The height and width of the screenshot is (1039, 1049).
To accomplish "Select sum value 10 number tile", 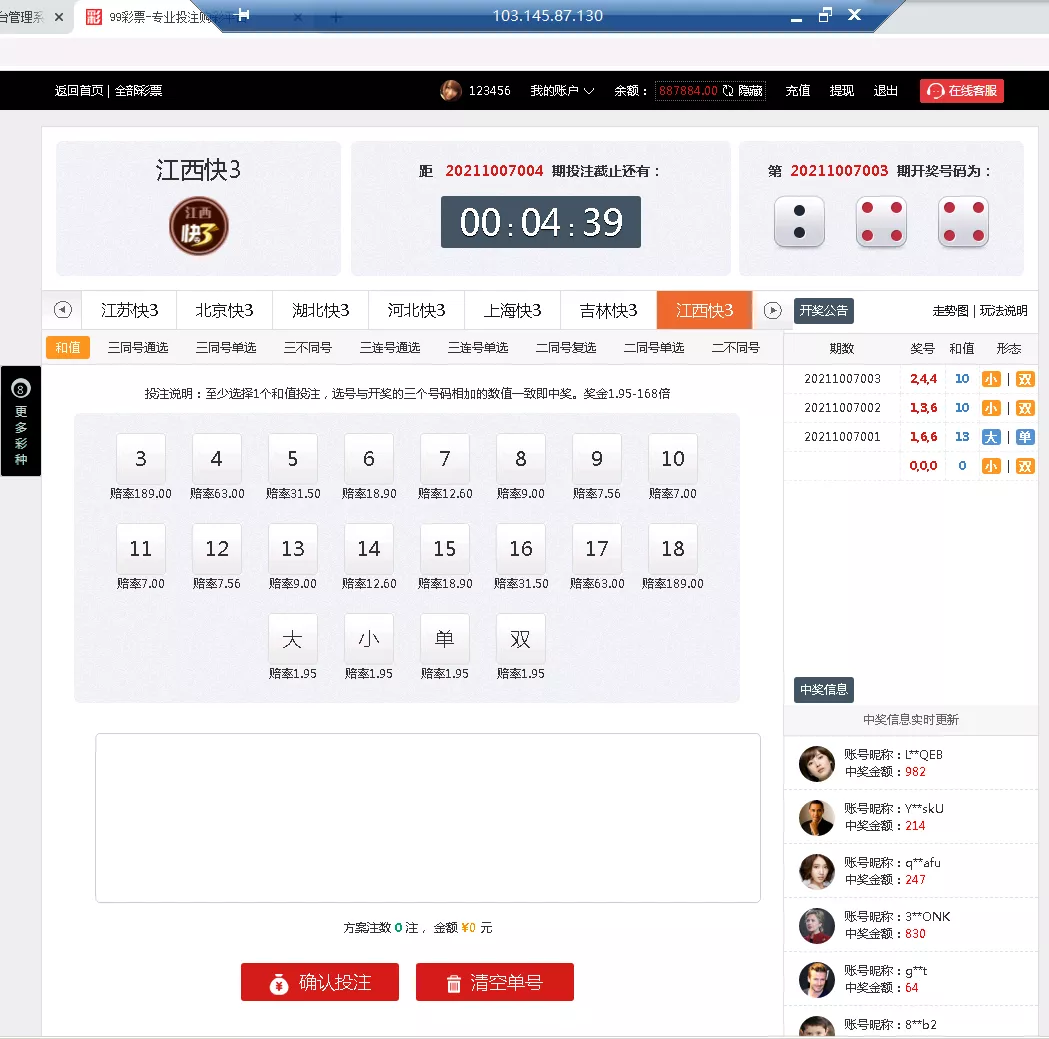I will pos(672,459).
